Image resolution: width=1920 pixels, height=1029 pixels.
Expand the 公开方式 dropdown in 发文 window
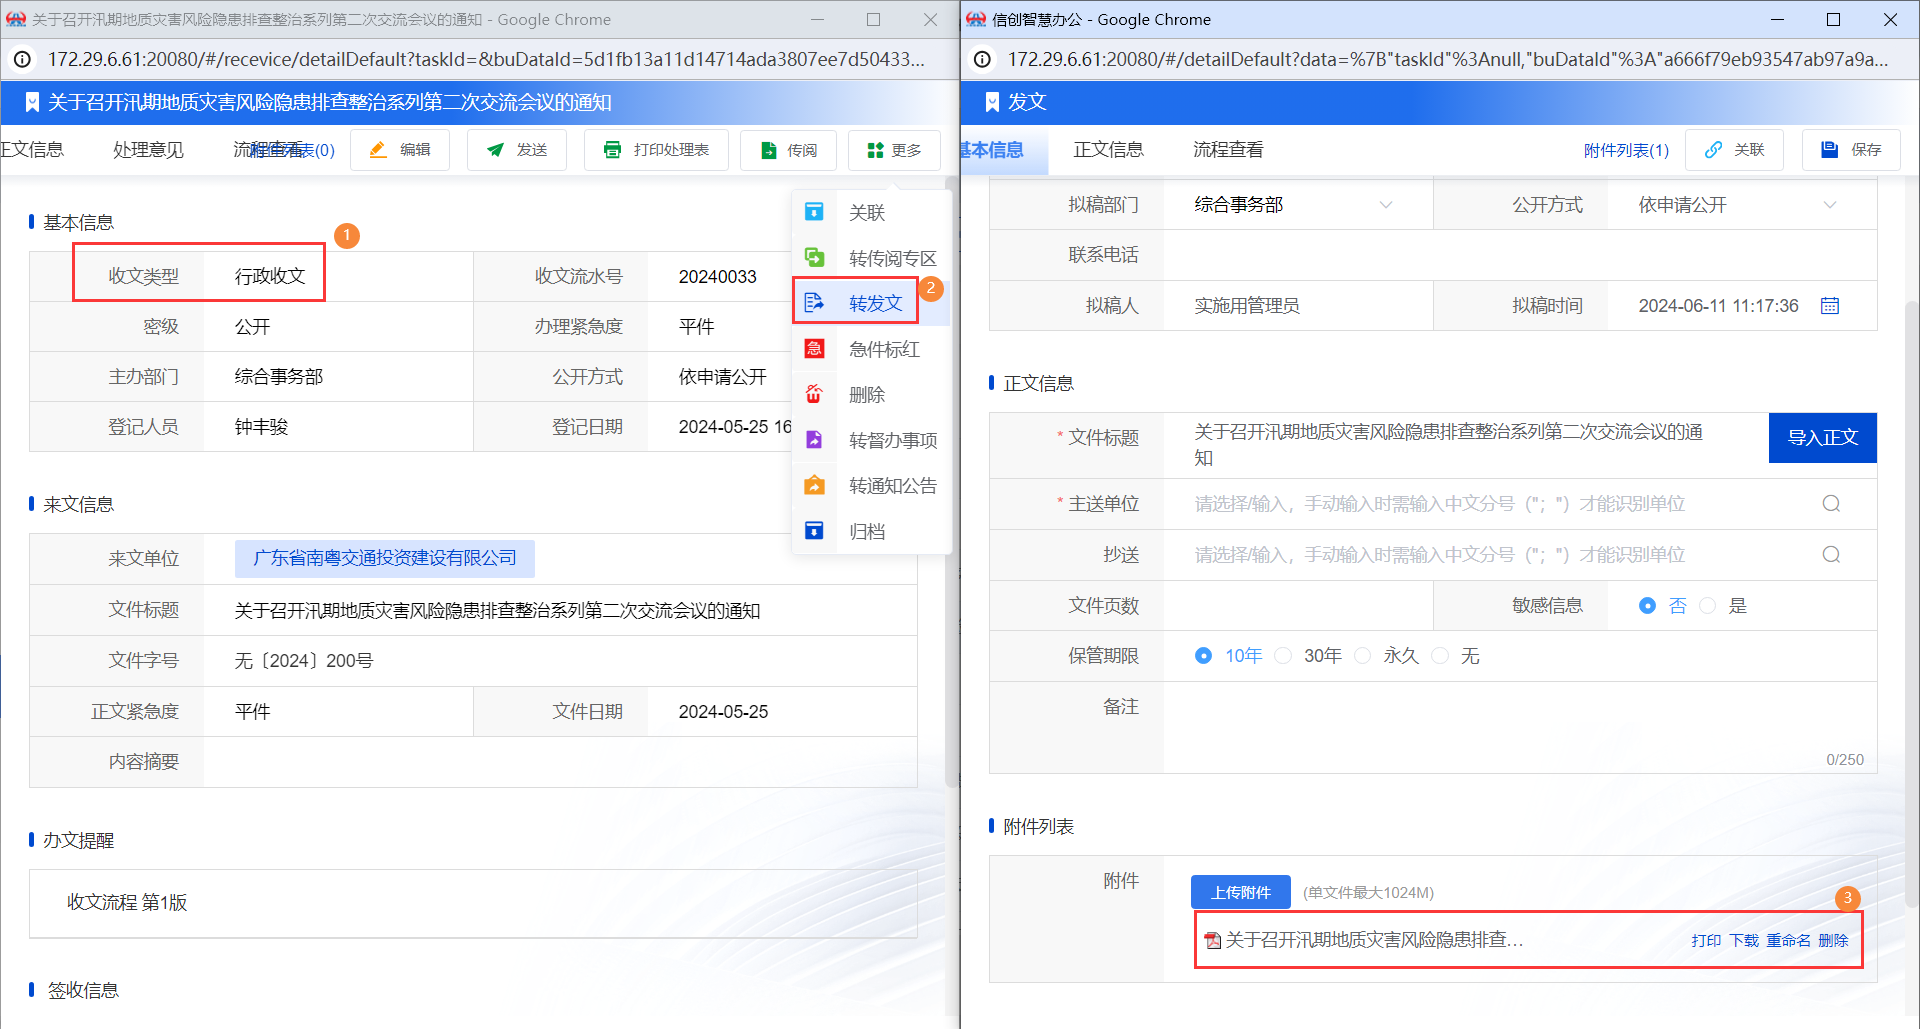tap(1830, 205)
